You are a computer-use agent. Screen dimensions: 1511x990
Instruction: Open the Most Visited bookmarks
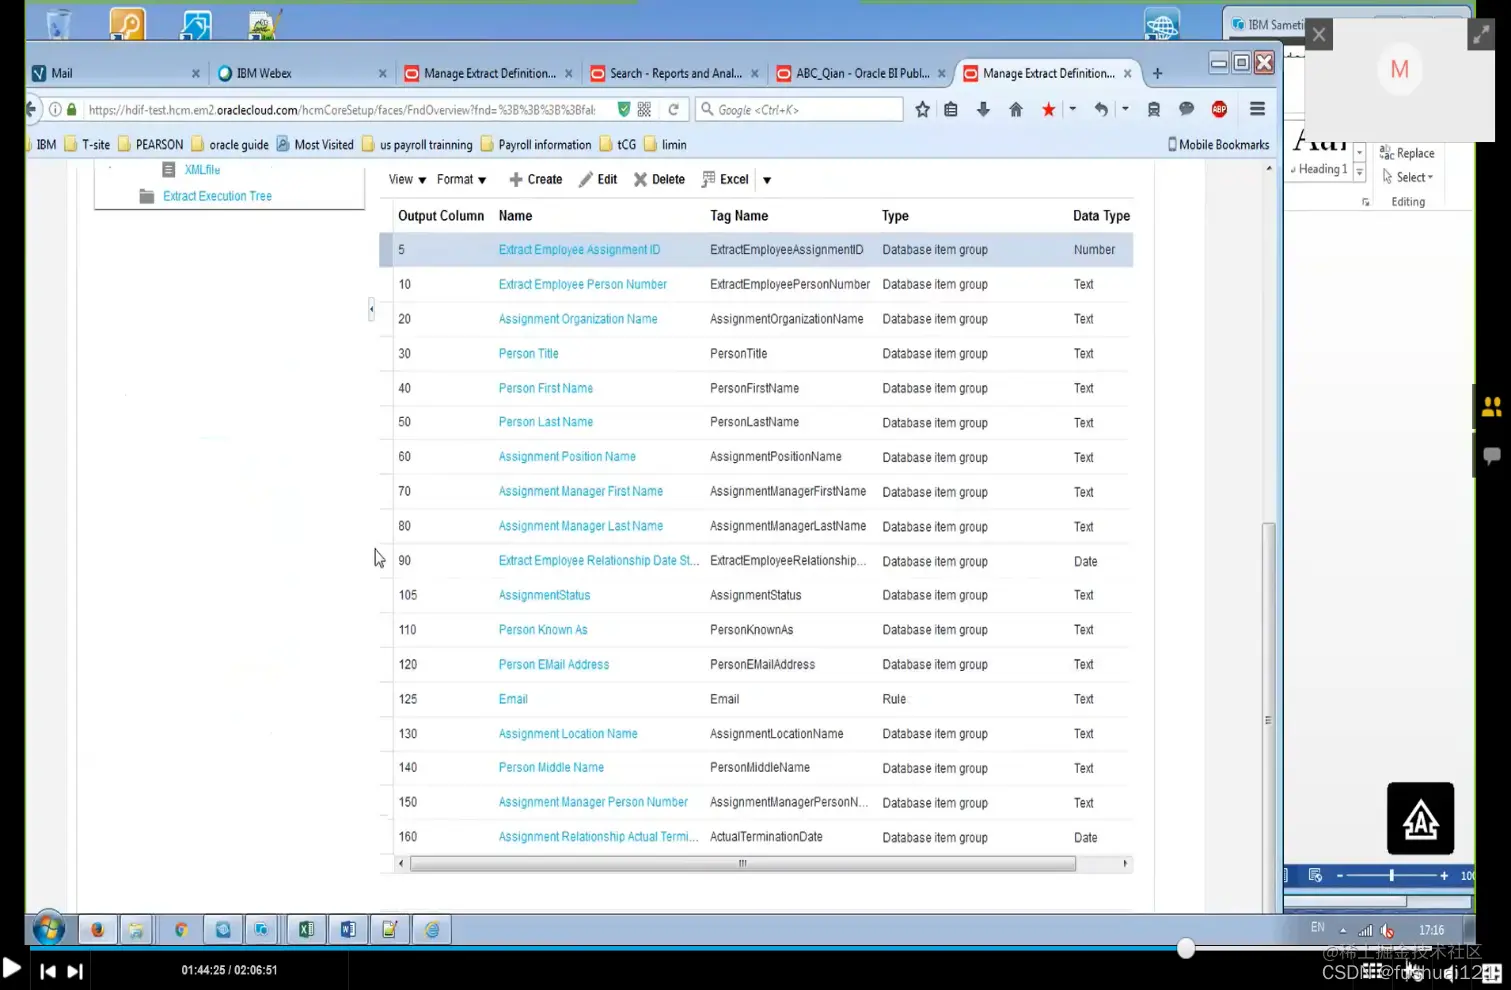[x=315, y=144]
